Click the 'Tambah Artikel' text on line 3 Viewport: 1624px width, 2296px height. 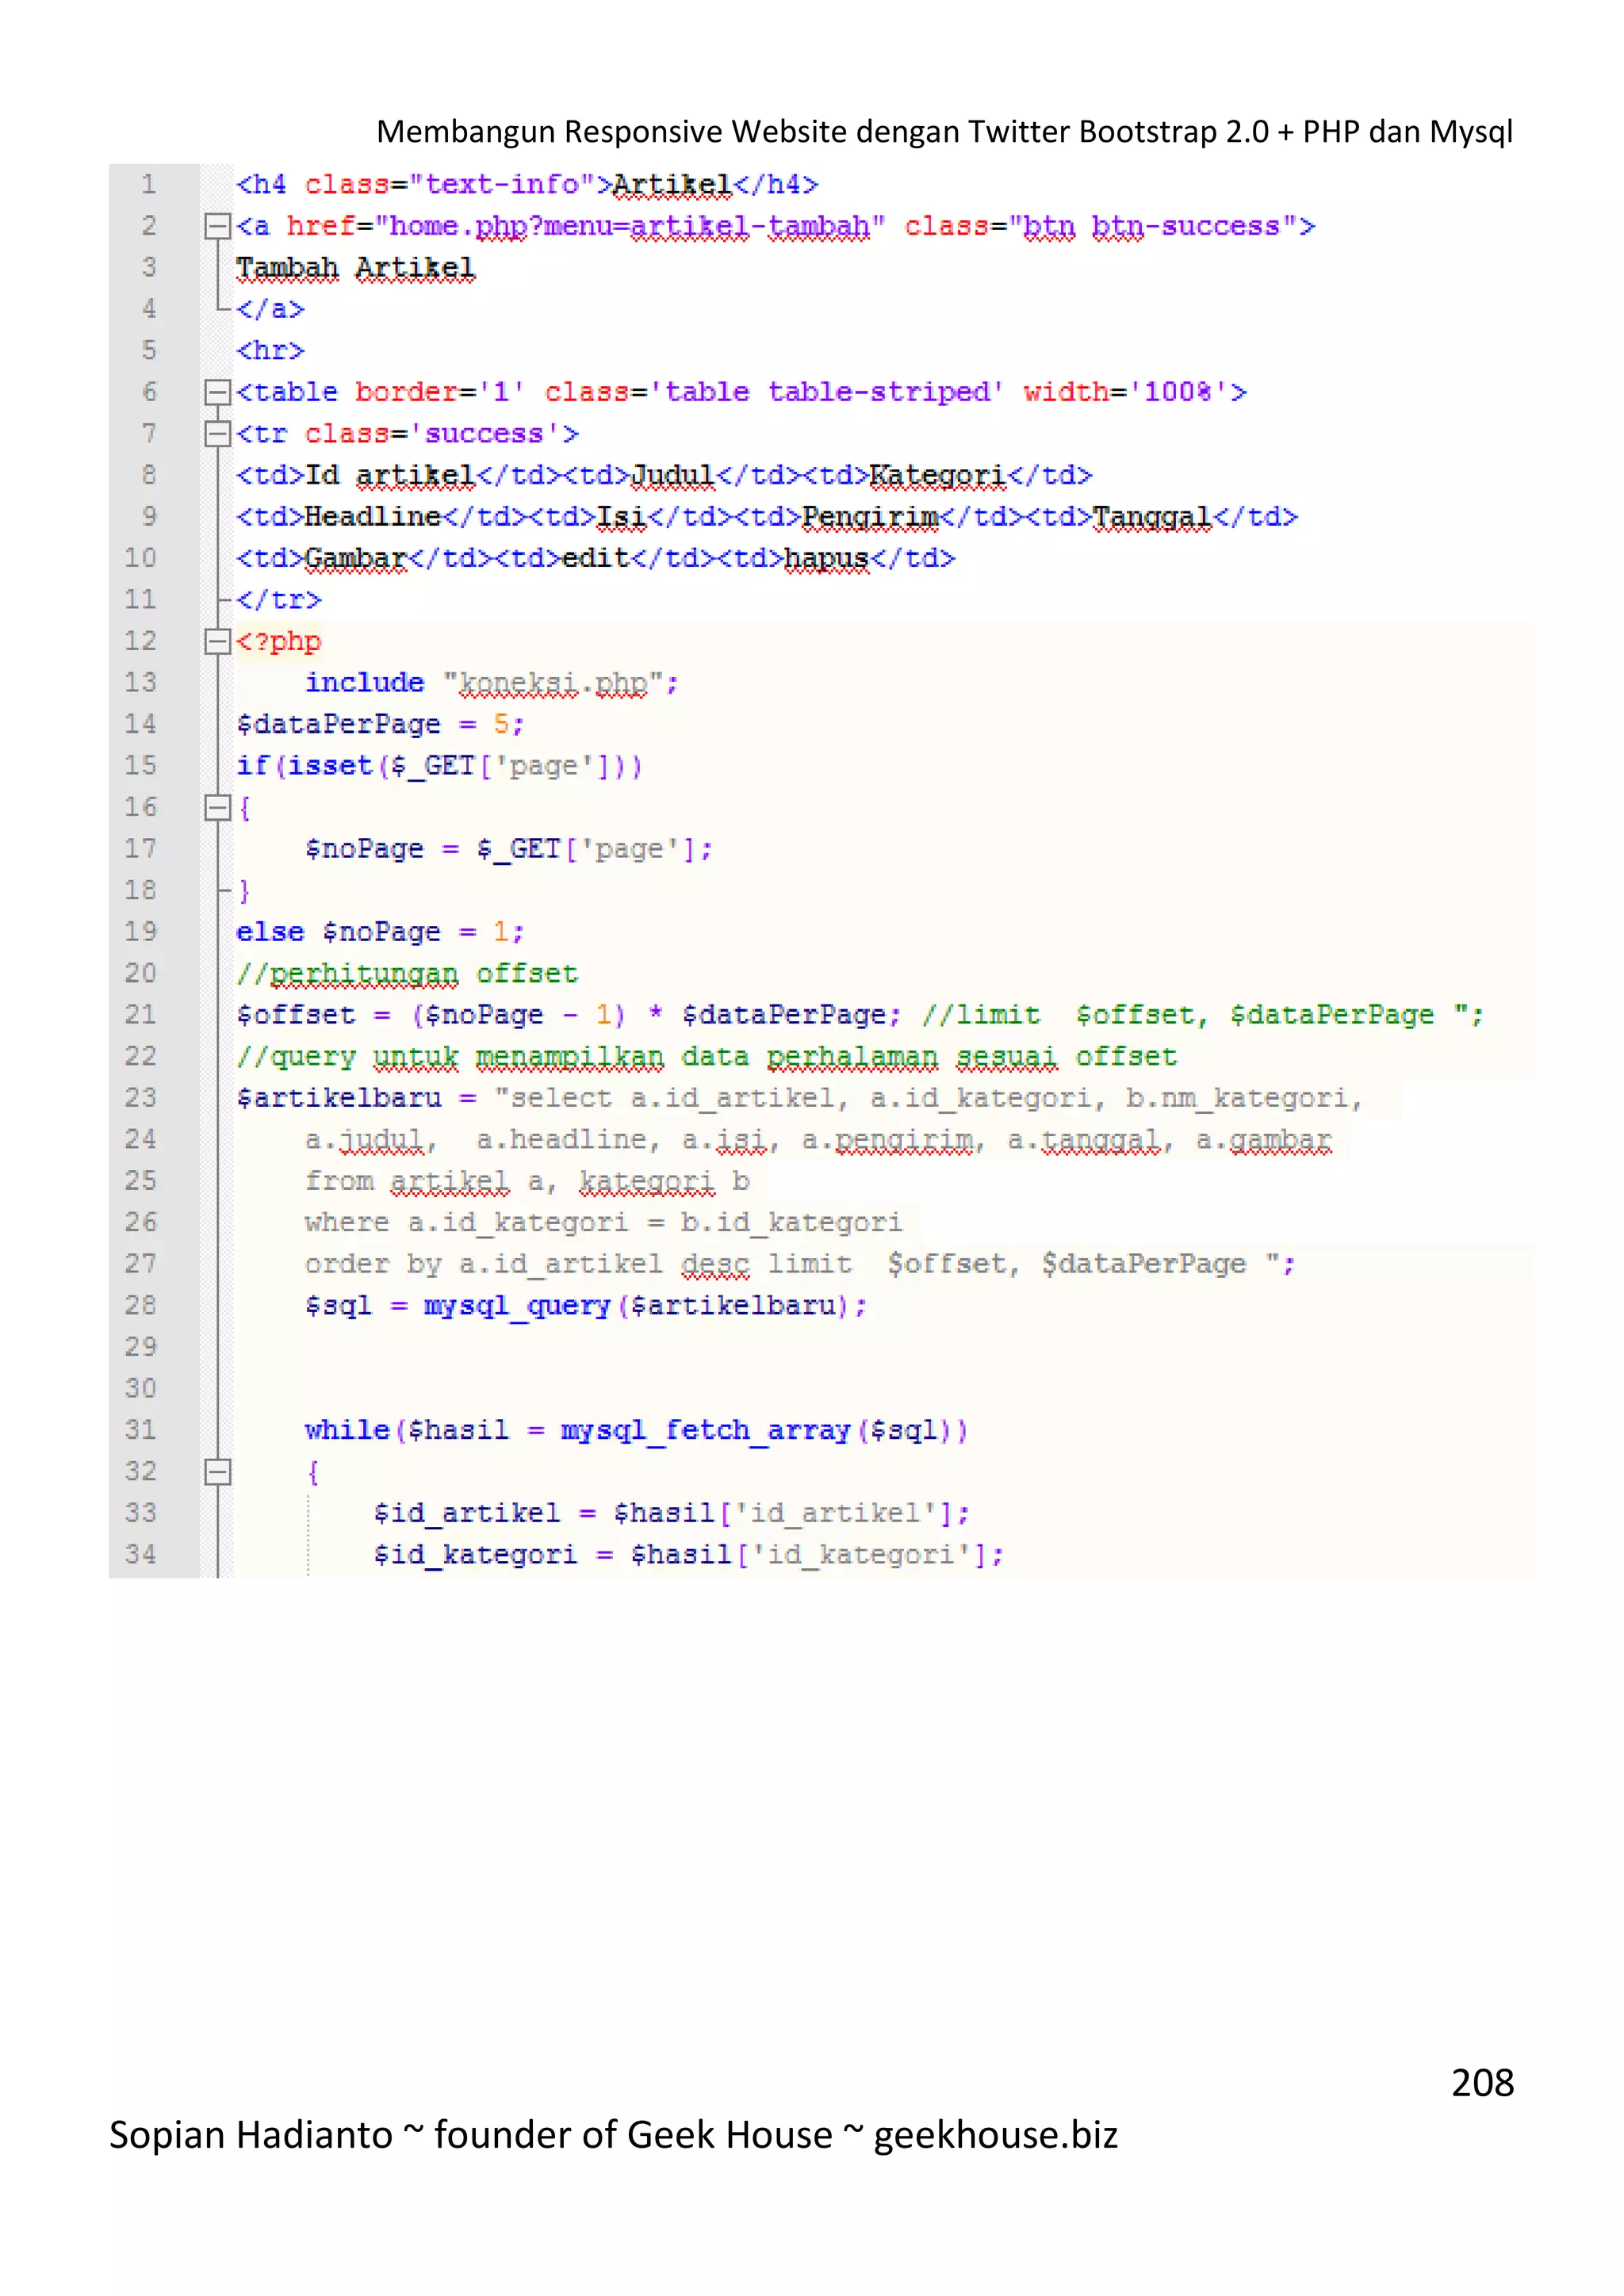point(356,268)
